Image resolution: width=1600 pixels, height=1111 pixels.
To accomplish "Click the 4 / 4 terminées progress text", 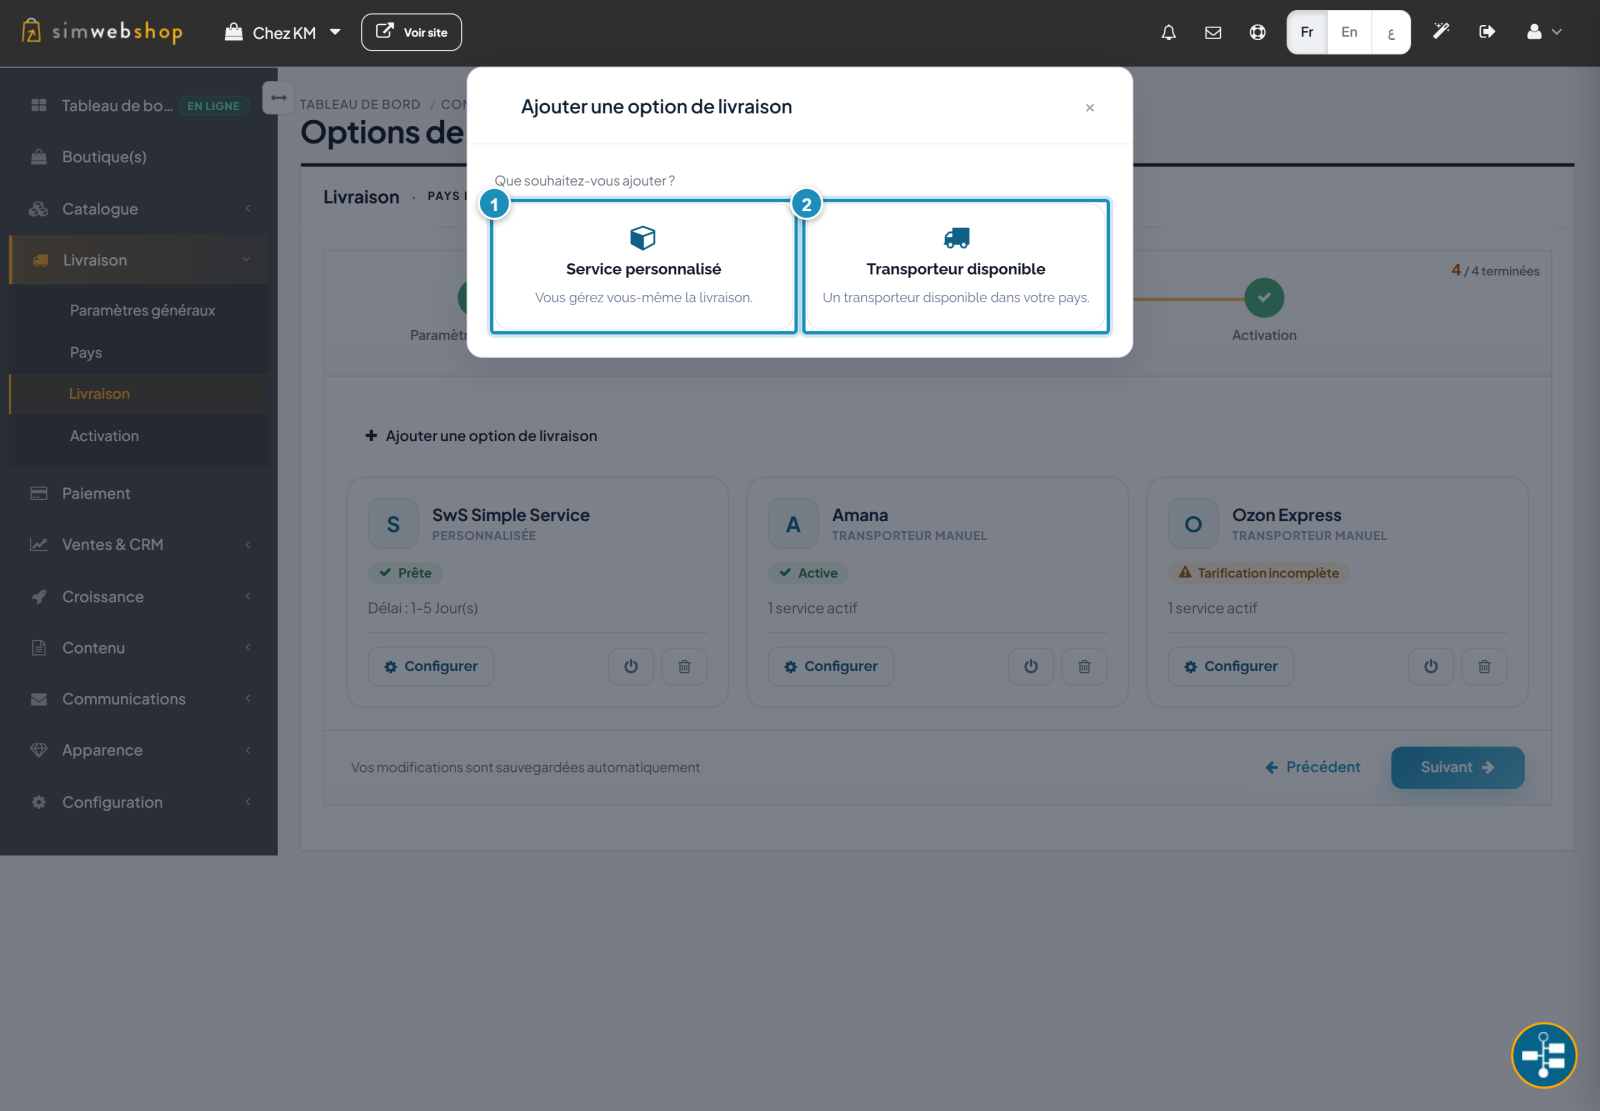I will point(1495,270).
